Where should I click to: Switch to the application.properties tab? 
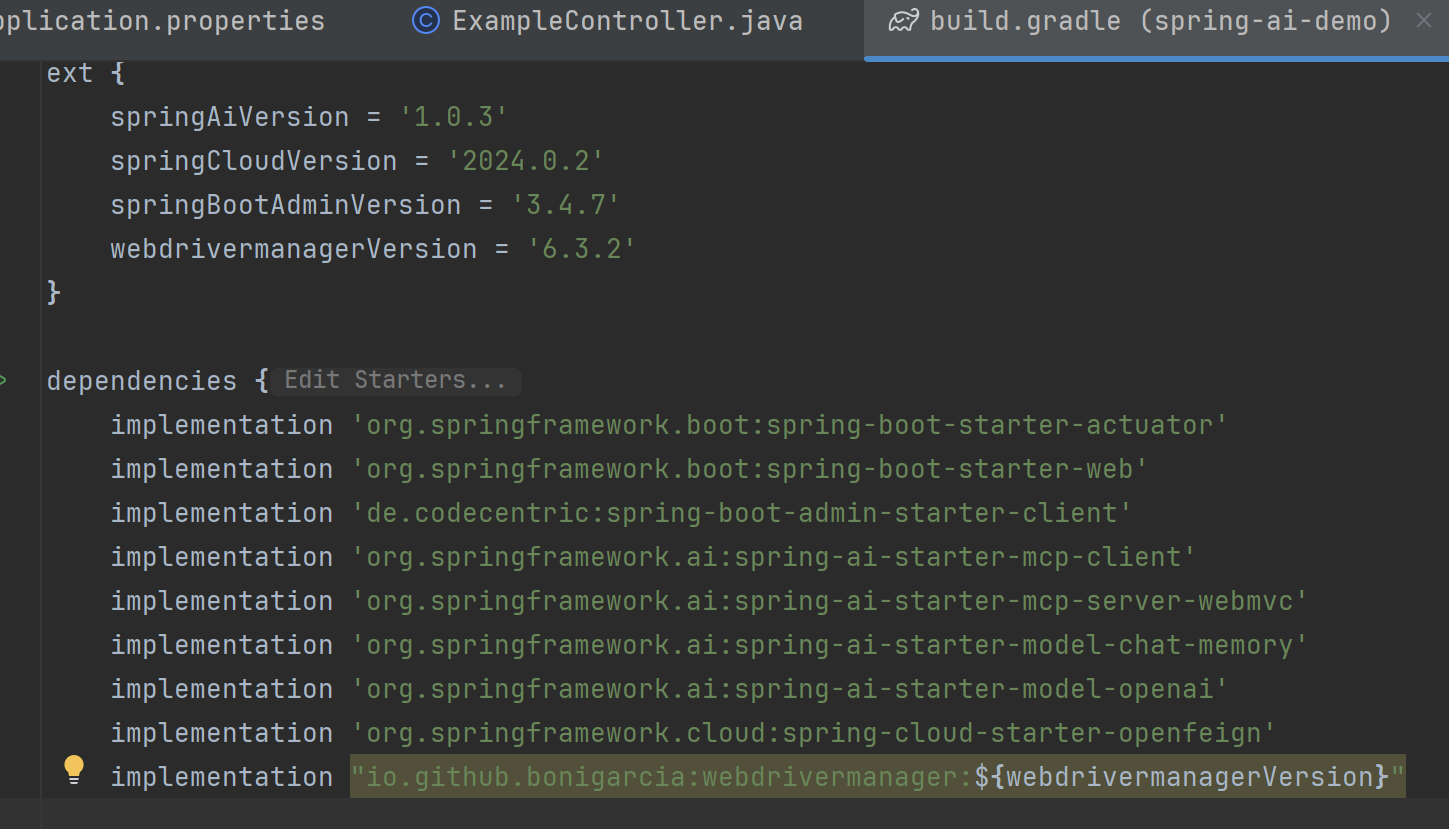(x=162, y=21)
